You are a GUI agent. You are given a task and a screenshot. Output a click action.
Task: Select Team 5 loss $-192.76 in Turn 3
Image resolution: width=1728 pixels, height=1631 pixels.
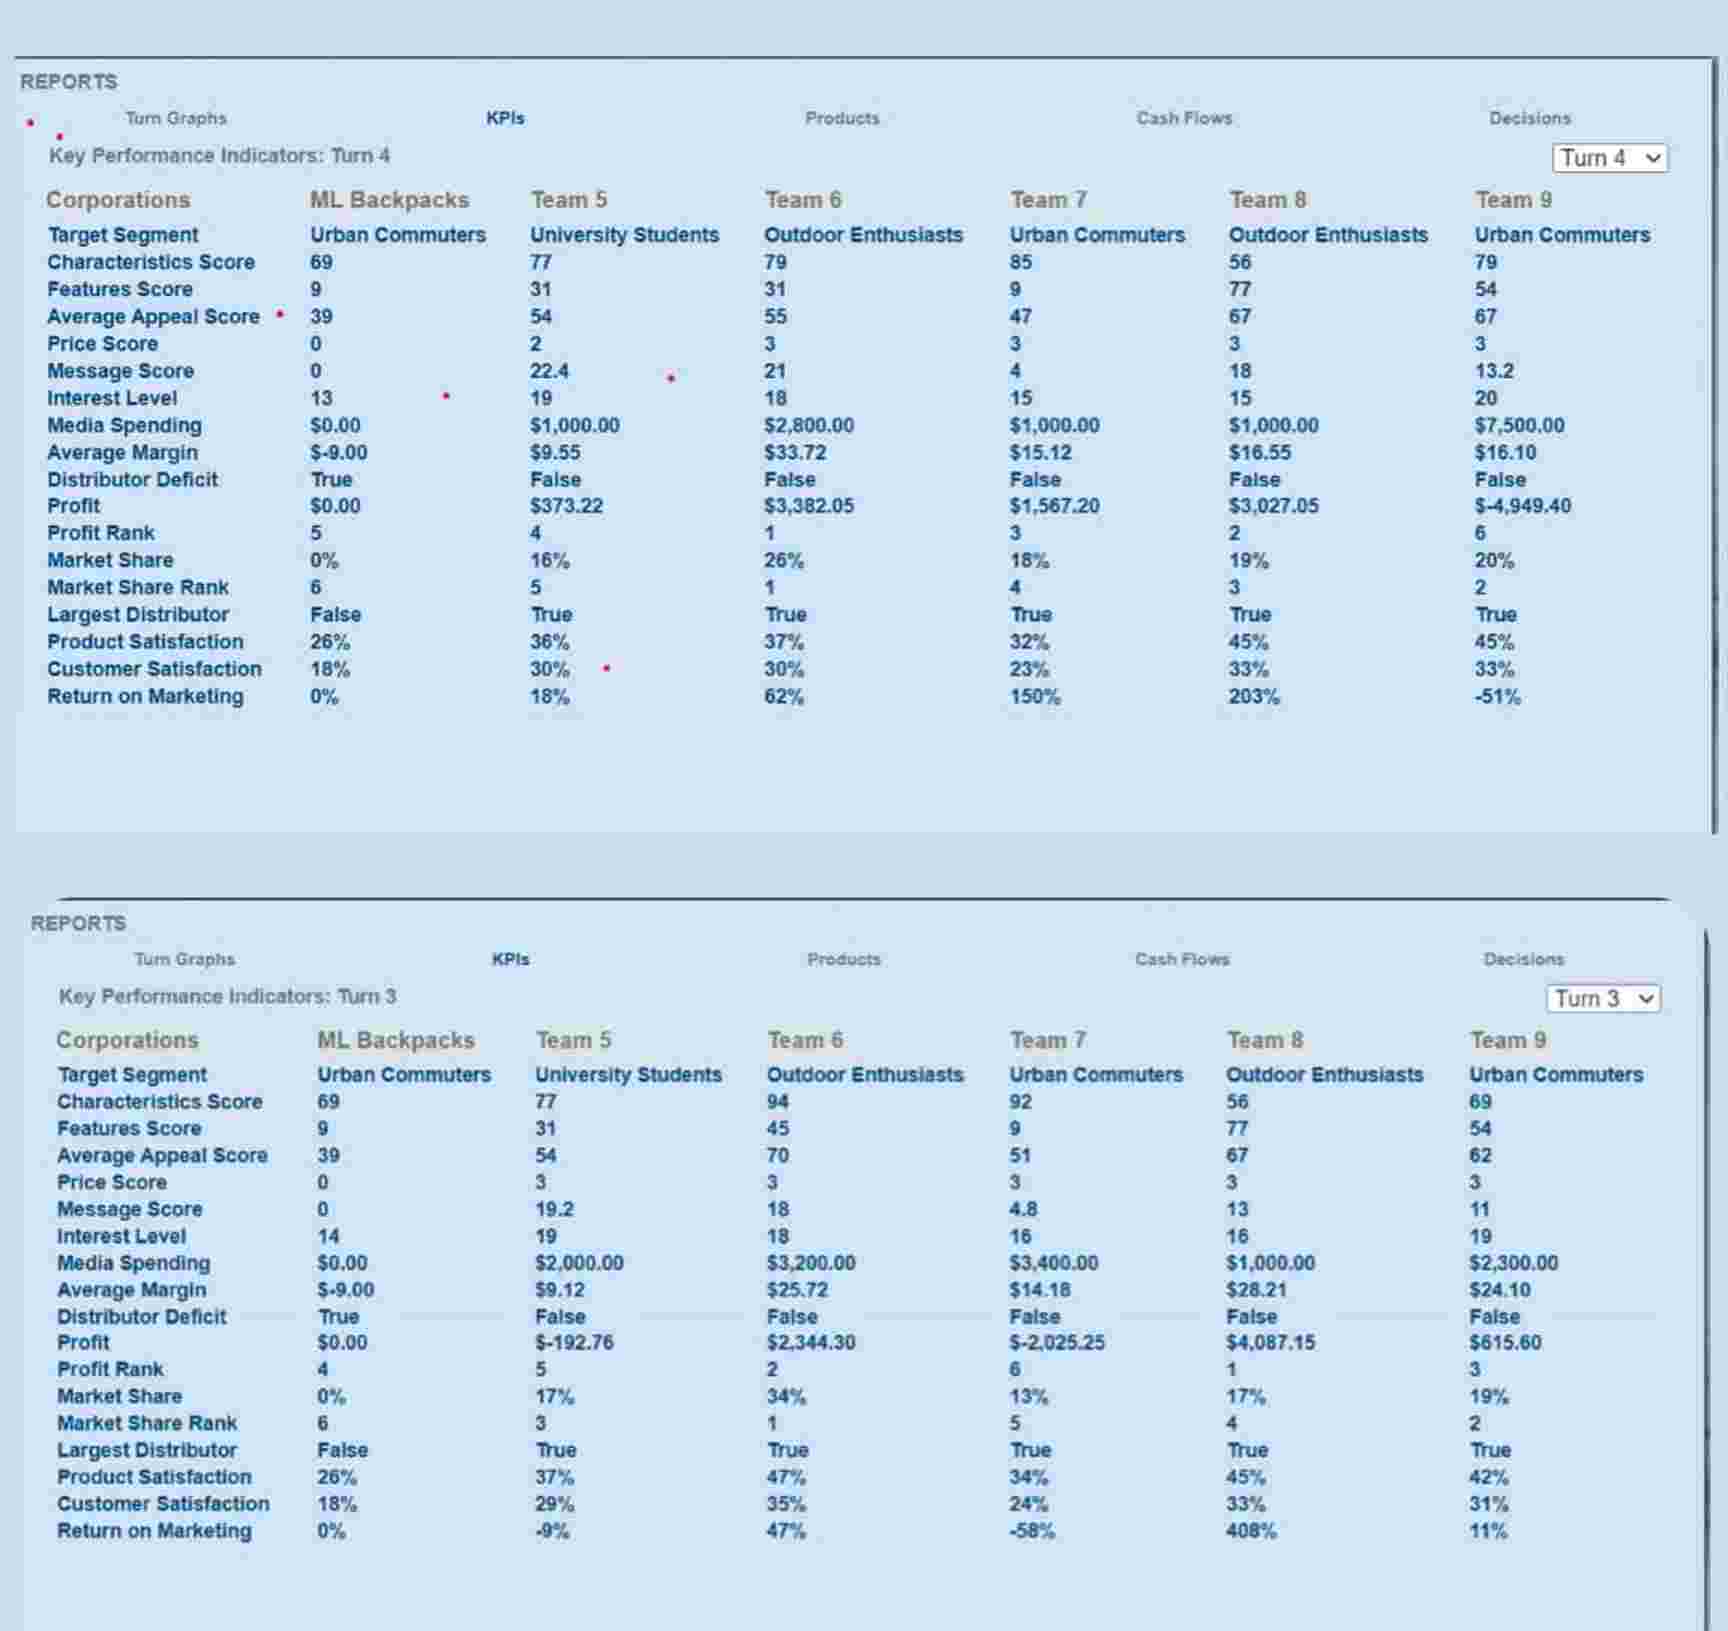[x=574, y=1342]
